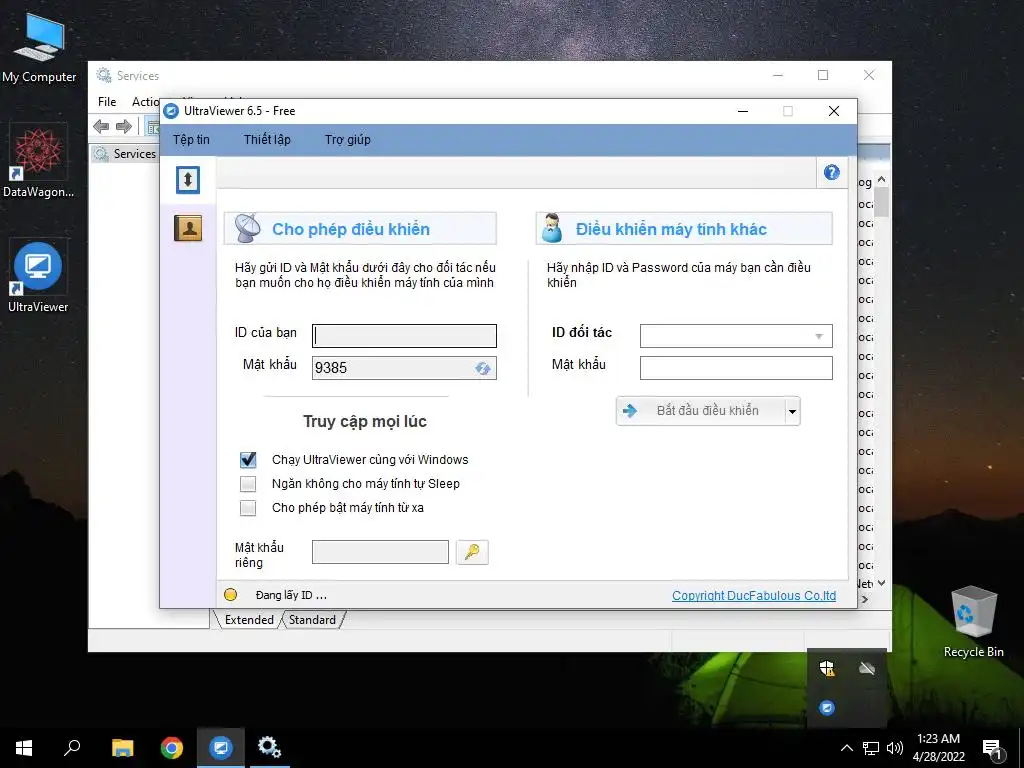Image resolution: width=1024 pixels, height=768 pixels.
Task: Click the UltraViewer logo in title bar
Action: 171,111
